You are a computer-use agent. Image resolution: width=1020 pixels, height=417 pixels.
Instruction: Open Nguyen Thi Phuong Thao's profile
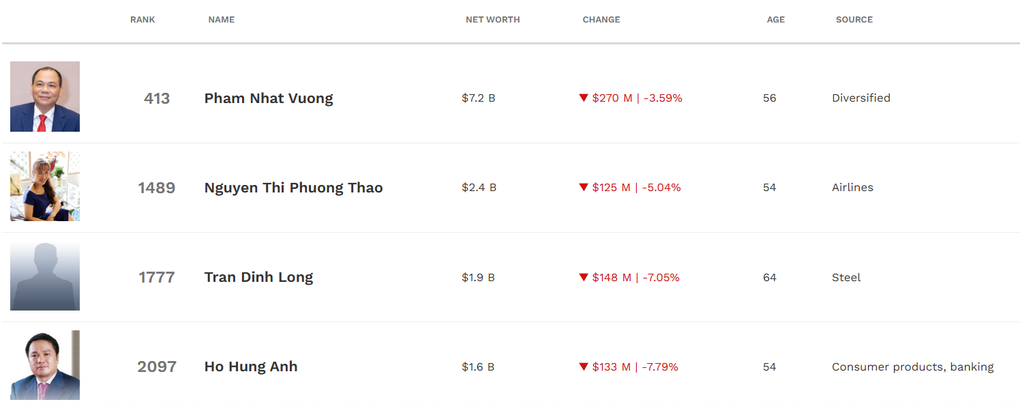[293, 188]
